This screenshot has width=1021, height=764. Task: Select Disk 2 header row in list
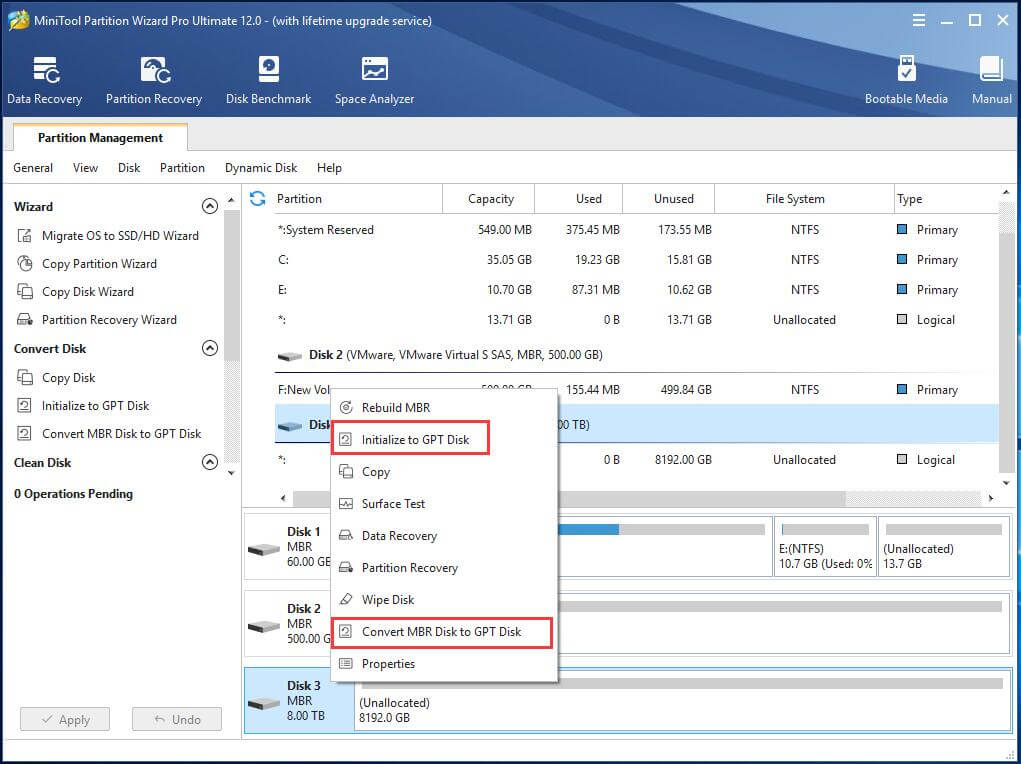point(636,355)
